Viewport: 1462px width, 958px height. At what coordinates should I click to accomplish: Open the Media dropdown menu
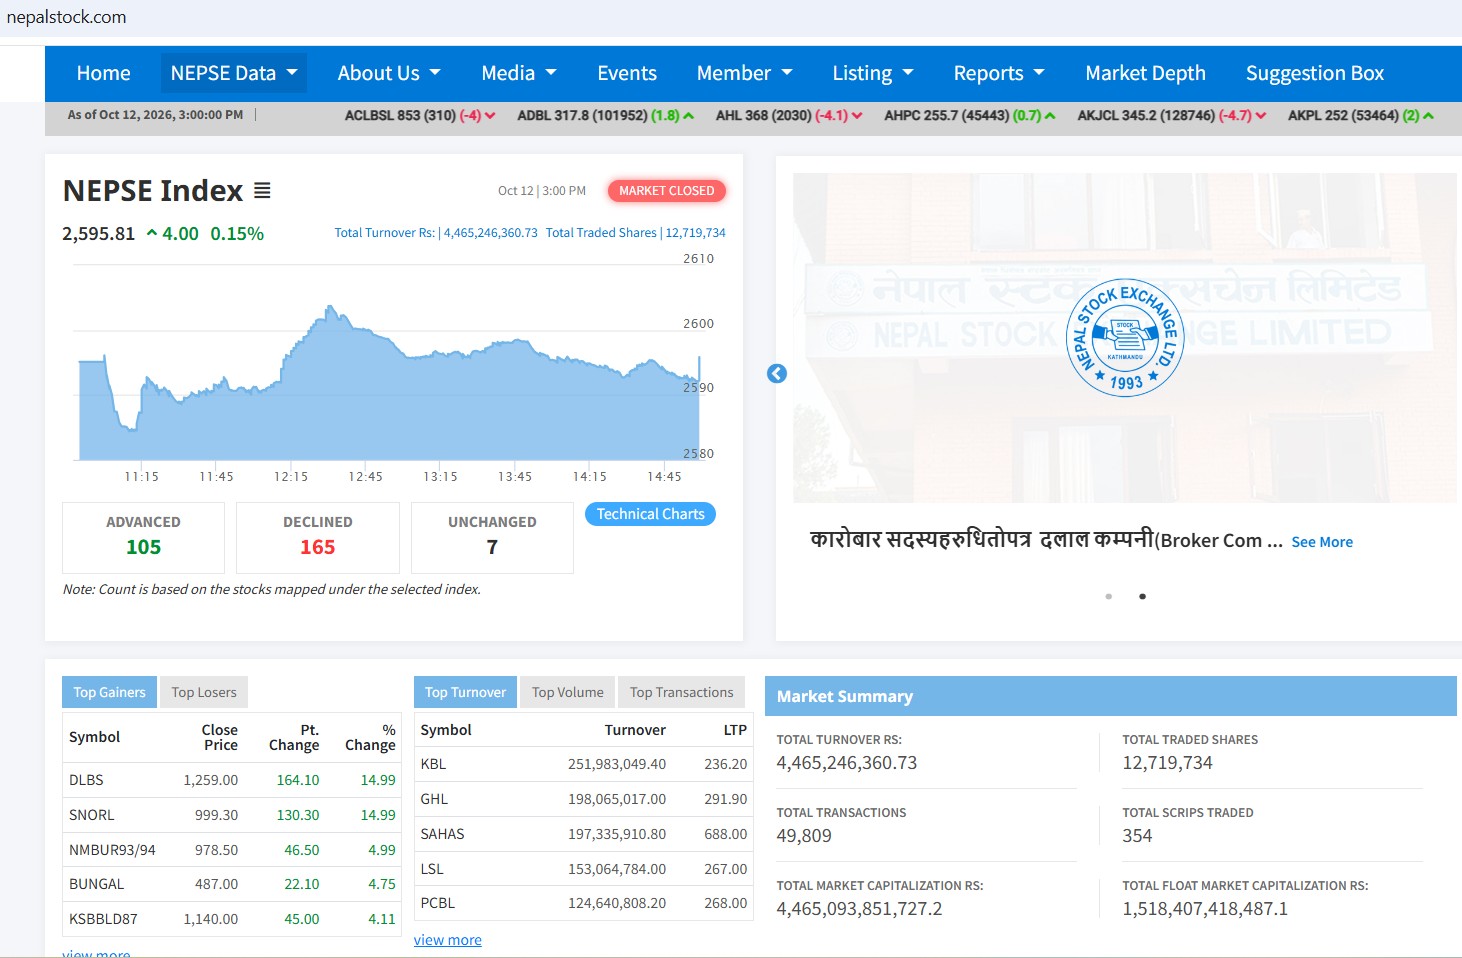519,73
